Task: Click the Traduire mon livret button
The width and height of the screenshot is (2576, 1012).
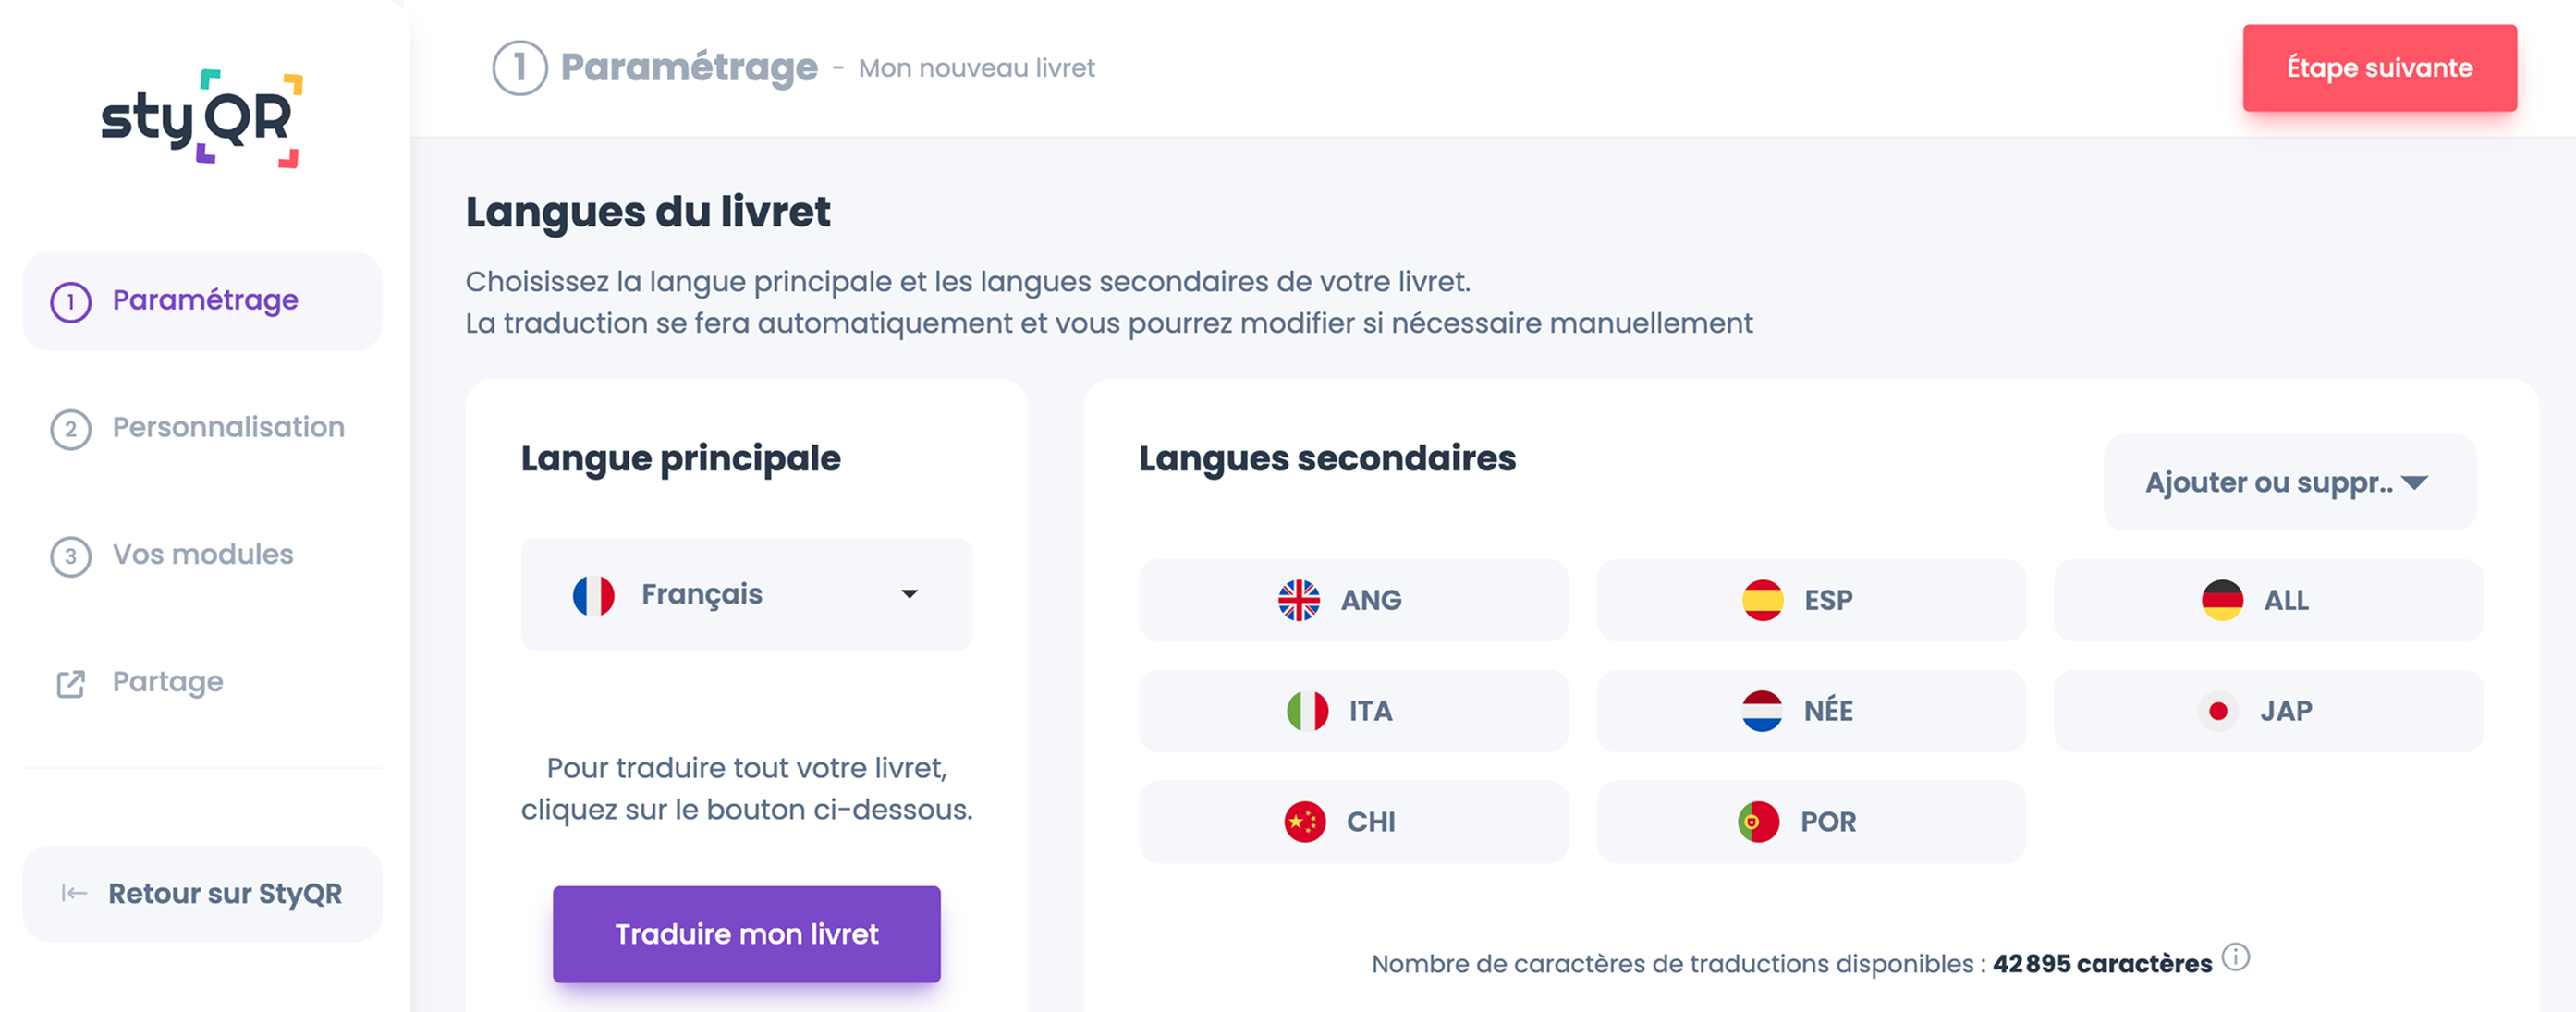Action: 746,933
